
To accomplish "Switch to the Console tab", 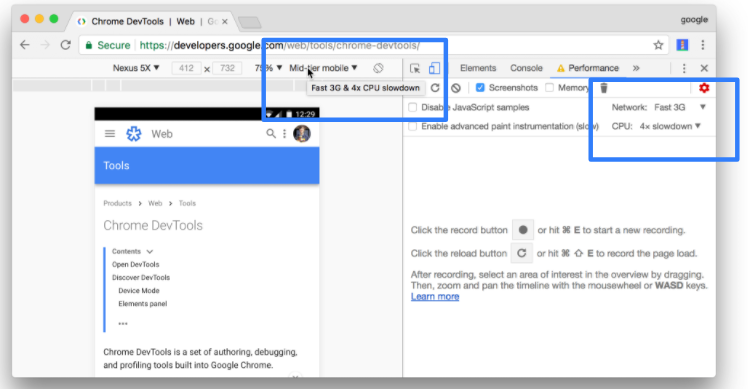I will 526,68.
